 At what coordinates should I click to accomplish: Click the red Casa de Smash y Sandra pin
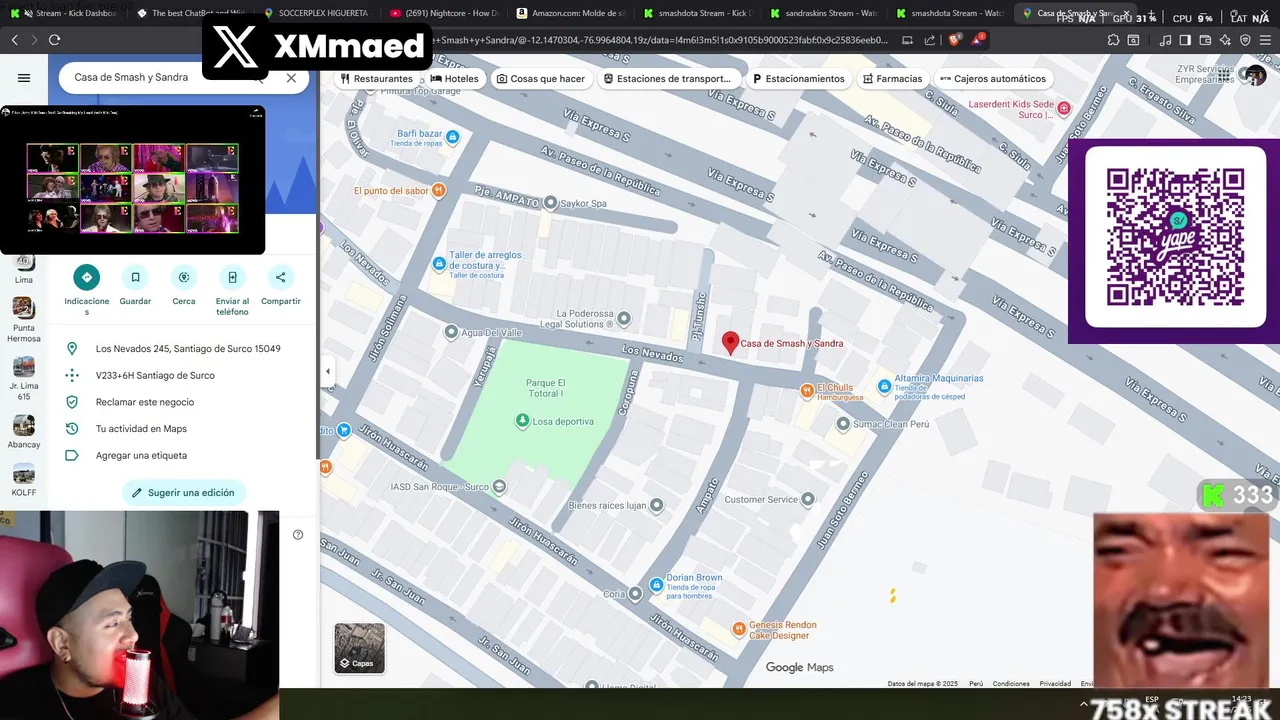click(x=731, y=343)
